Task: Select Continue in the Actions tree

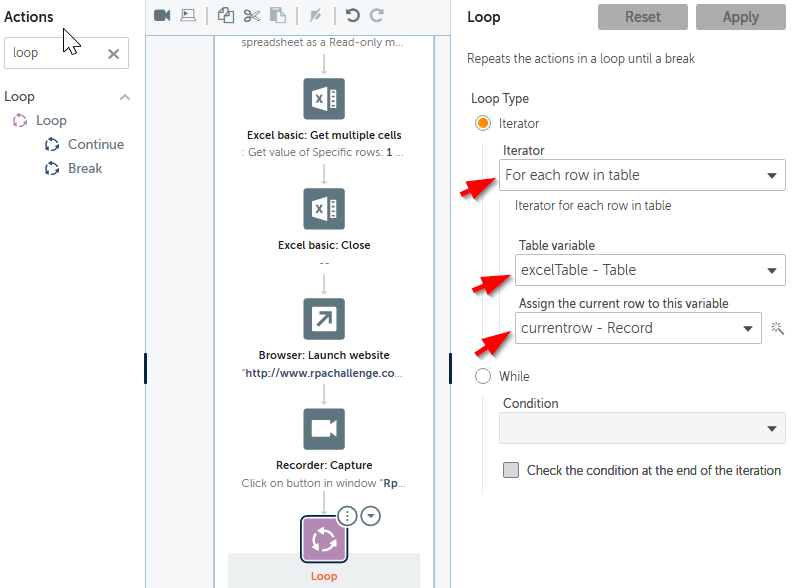Action: pyautogui.click(x=95, y=144)
